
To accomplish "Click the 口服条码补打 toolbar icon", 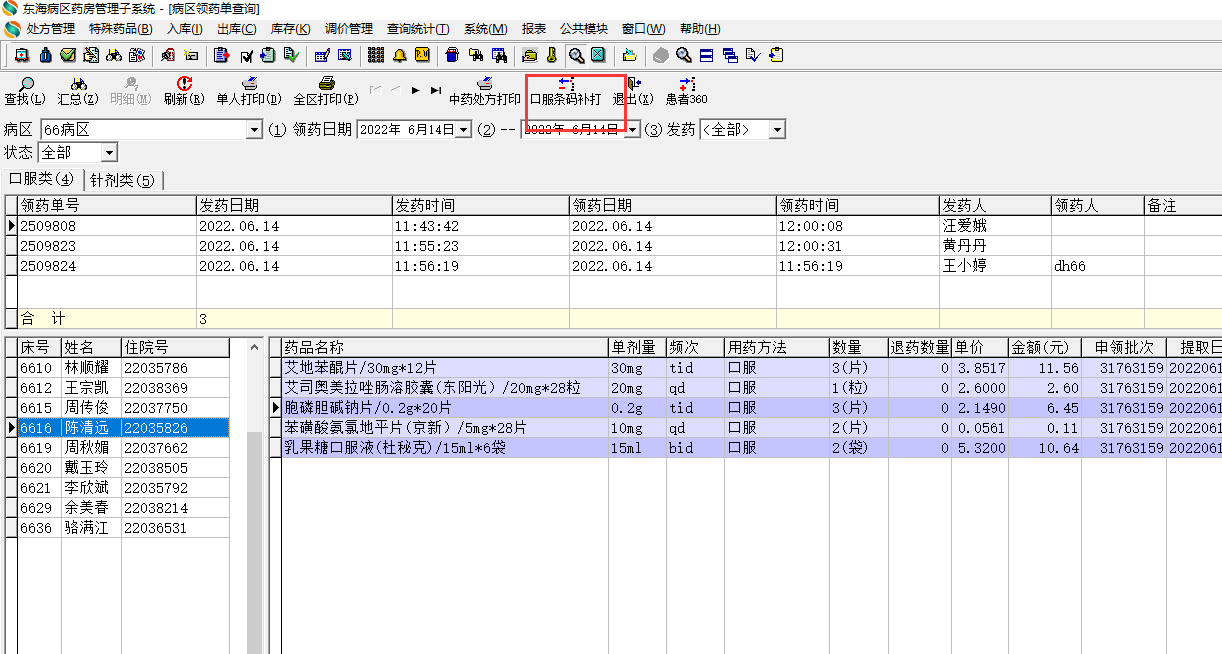I will (x=565, y=85).
